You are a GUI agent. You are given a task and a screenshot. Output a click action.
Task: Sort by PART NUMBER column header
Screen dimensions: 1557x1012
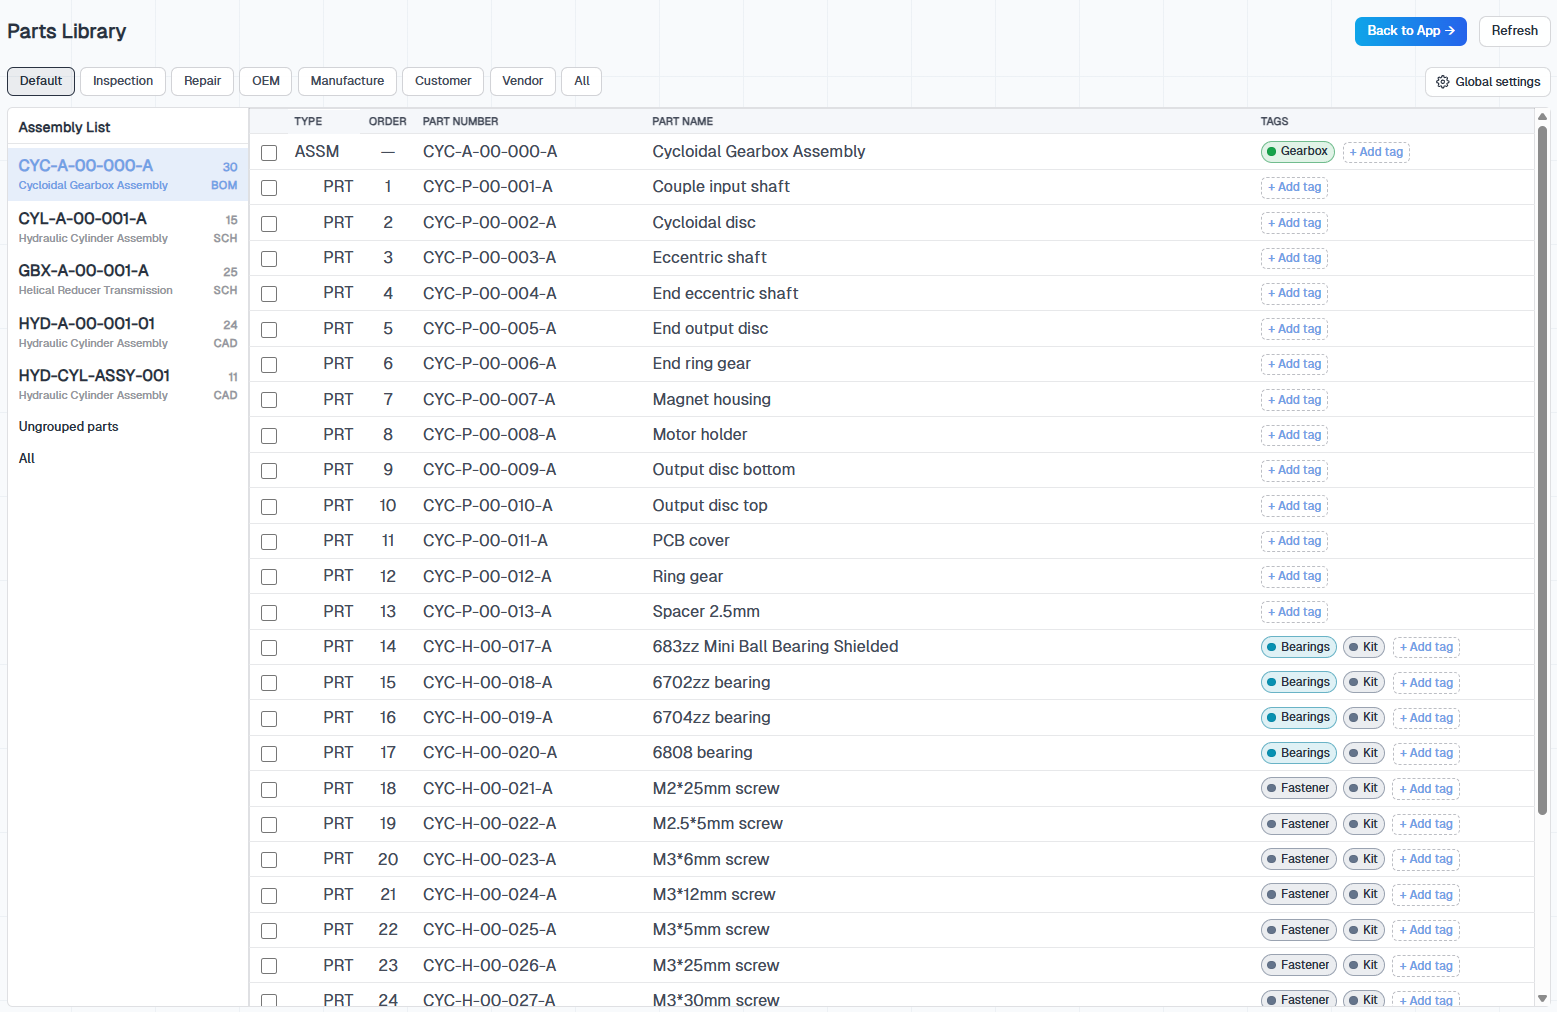pos(460,121)
